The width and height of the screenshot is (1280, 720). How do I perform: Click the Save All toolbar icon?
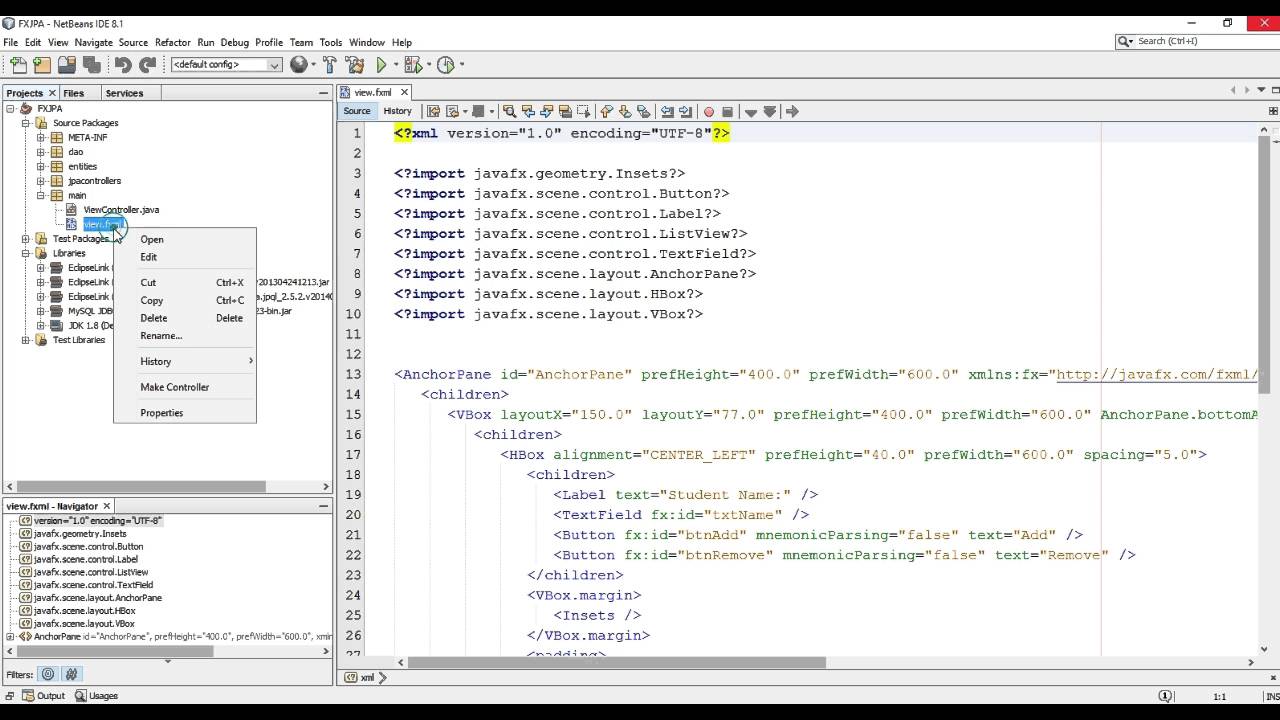click(90, 64)
